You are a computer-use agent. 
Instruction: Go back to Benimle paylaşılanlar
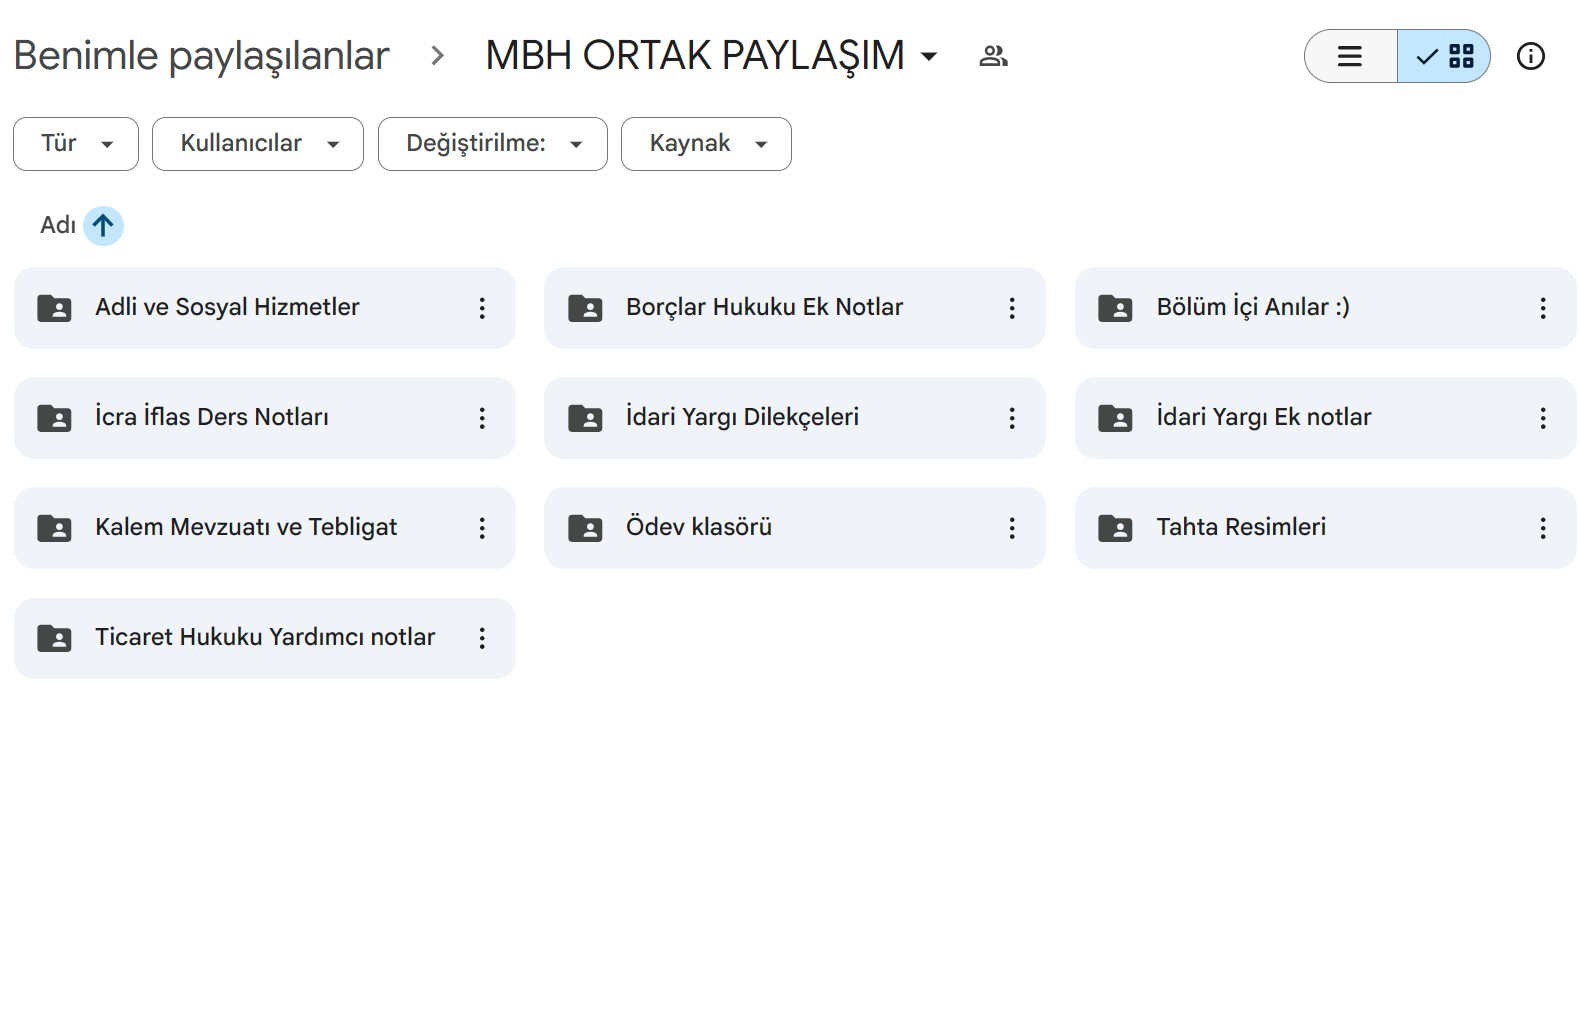(201, 56)
